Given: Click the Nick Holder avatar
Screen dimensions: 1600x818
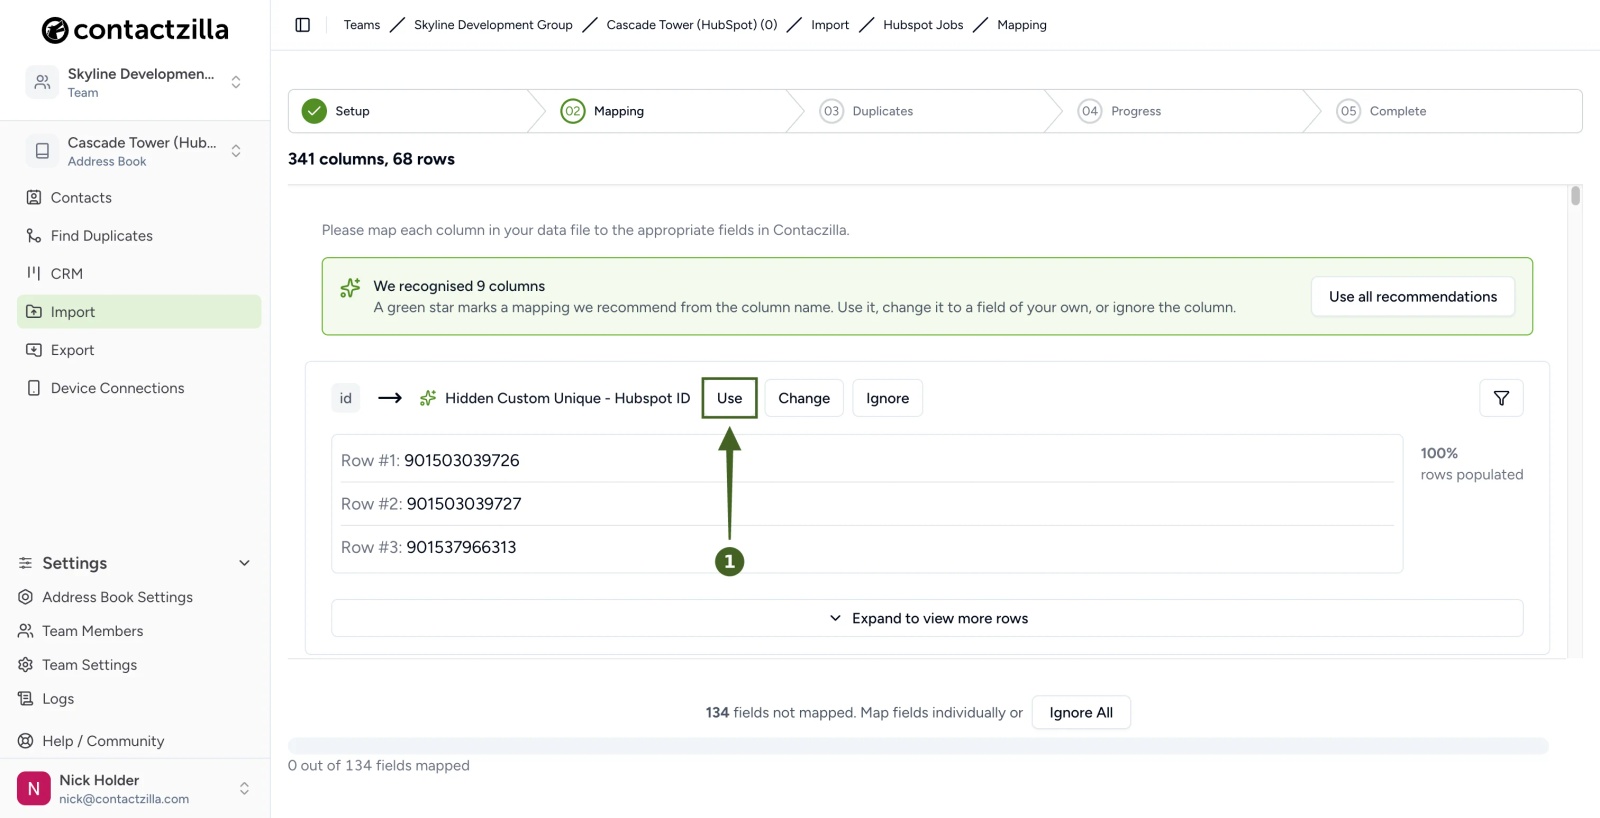Looking at the screenshot, I should coord(34,789).
